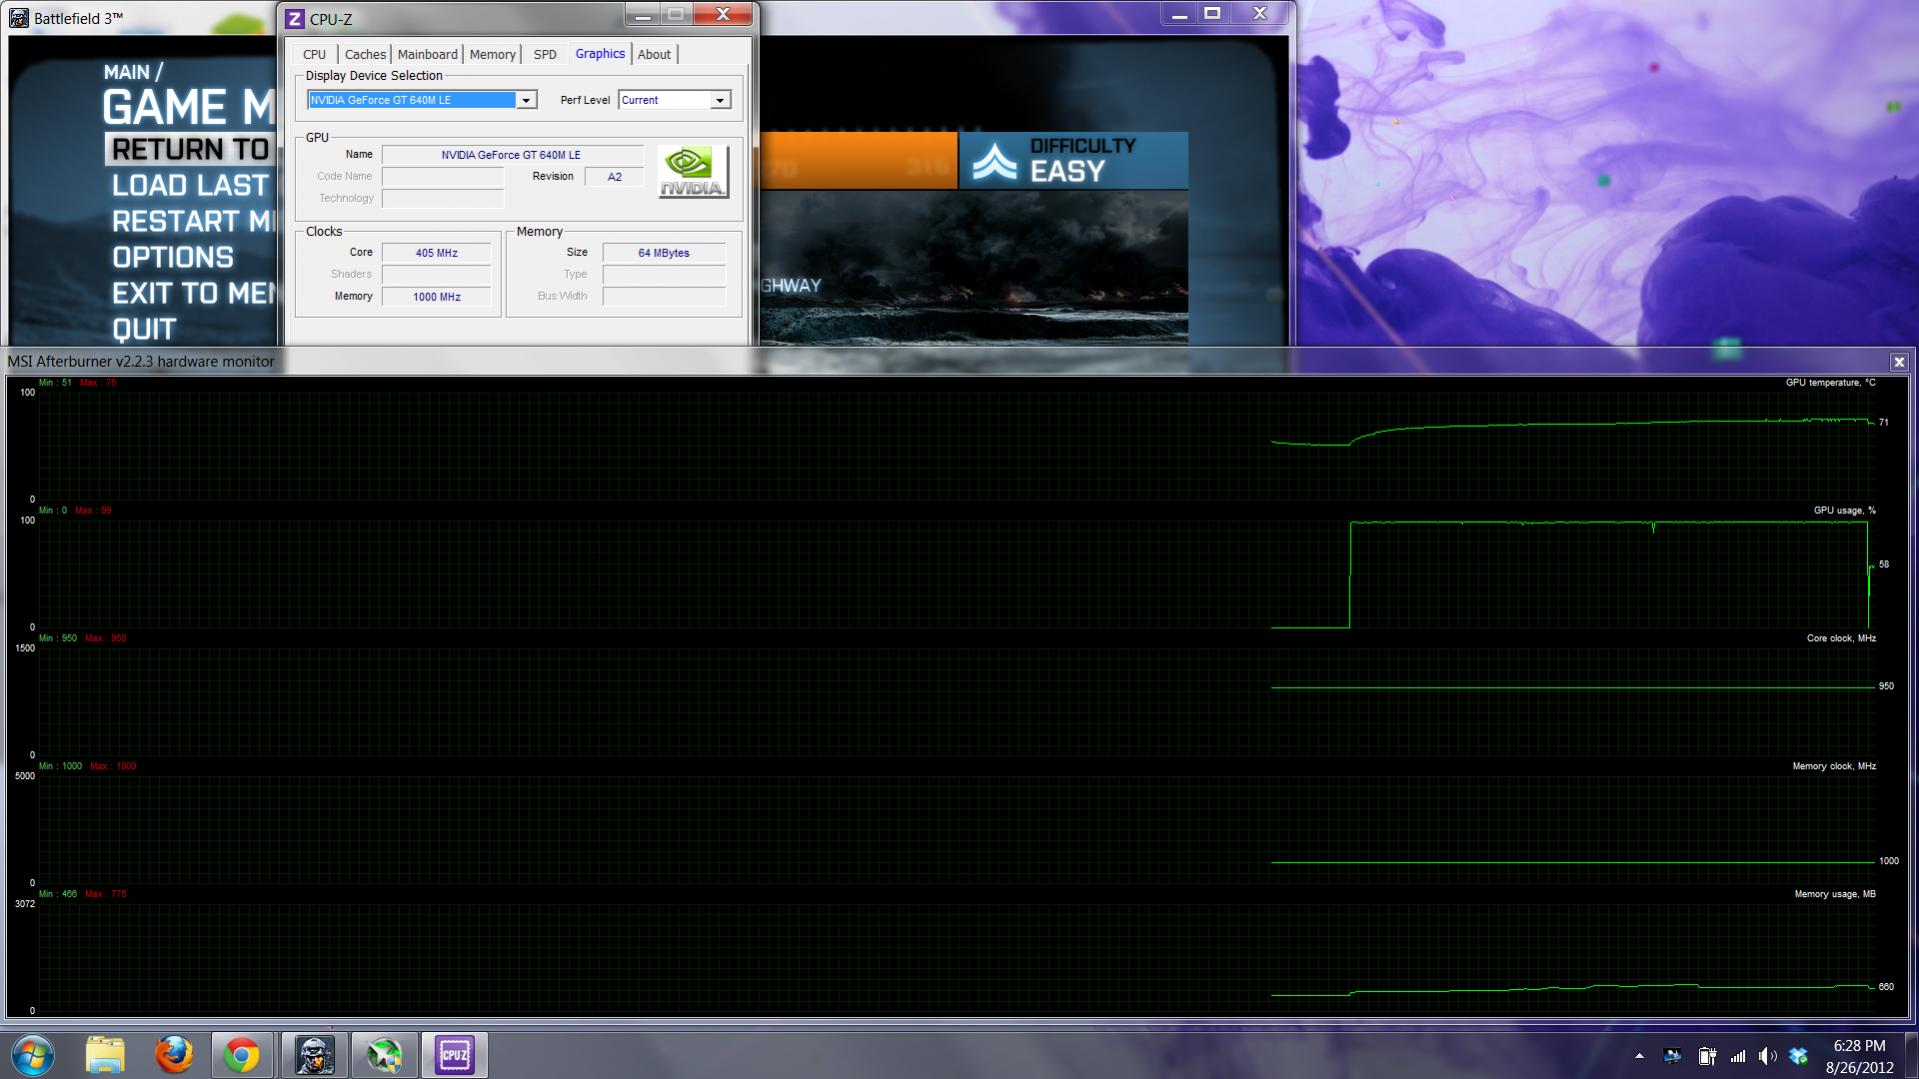Select QUIT in the game menu
The height and width of the screenshot is (1079, 1919).
144,330
